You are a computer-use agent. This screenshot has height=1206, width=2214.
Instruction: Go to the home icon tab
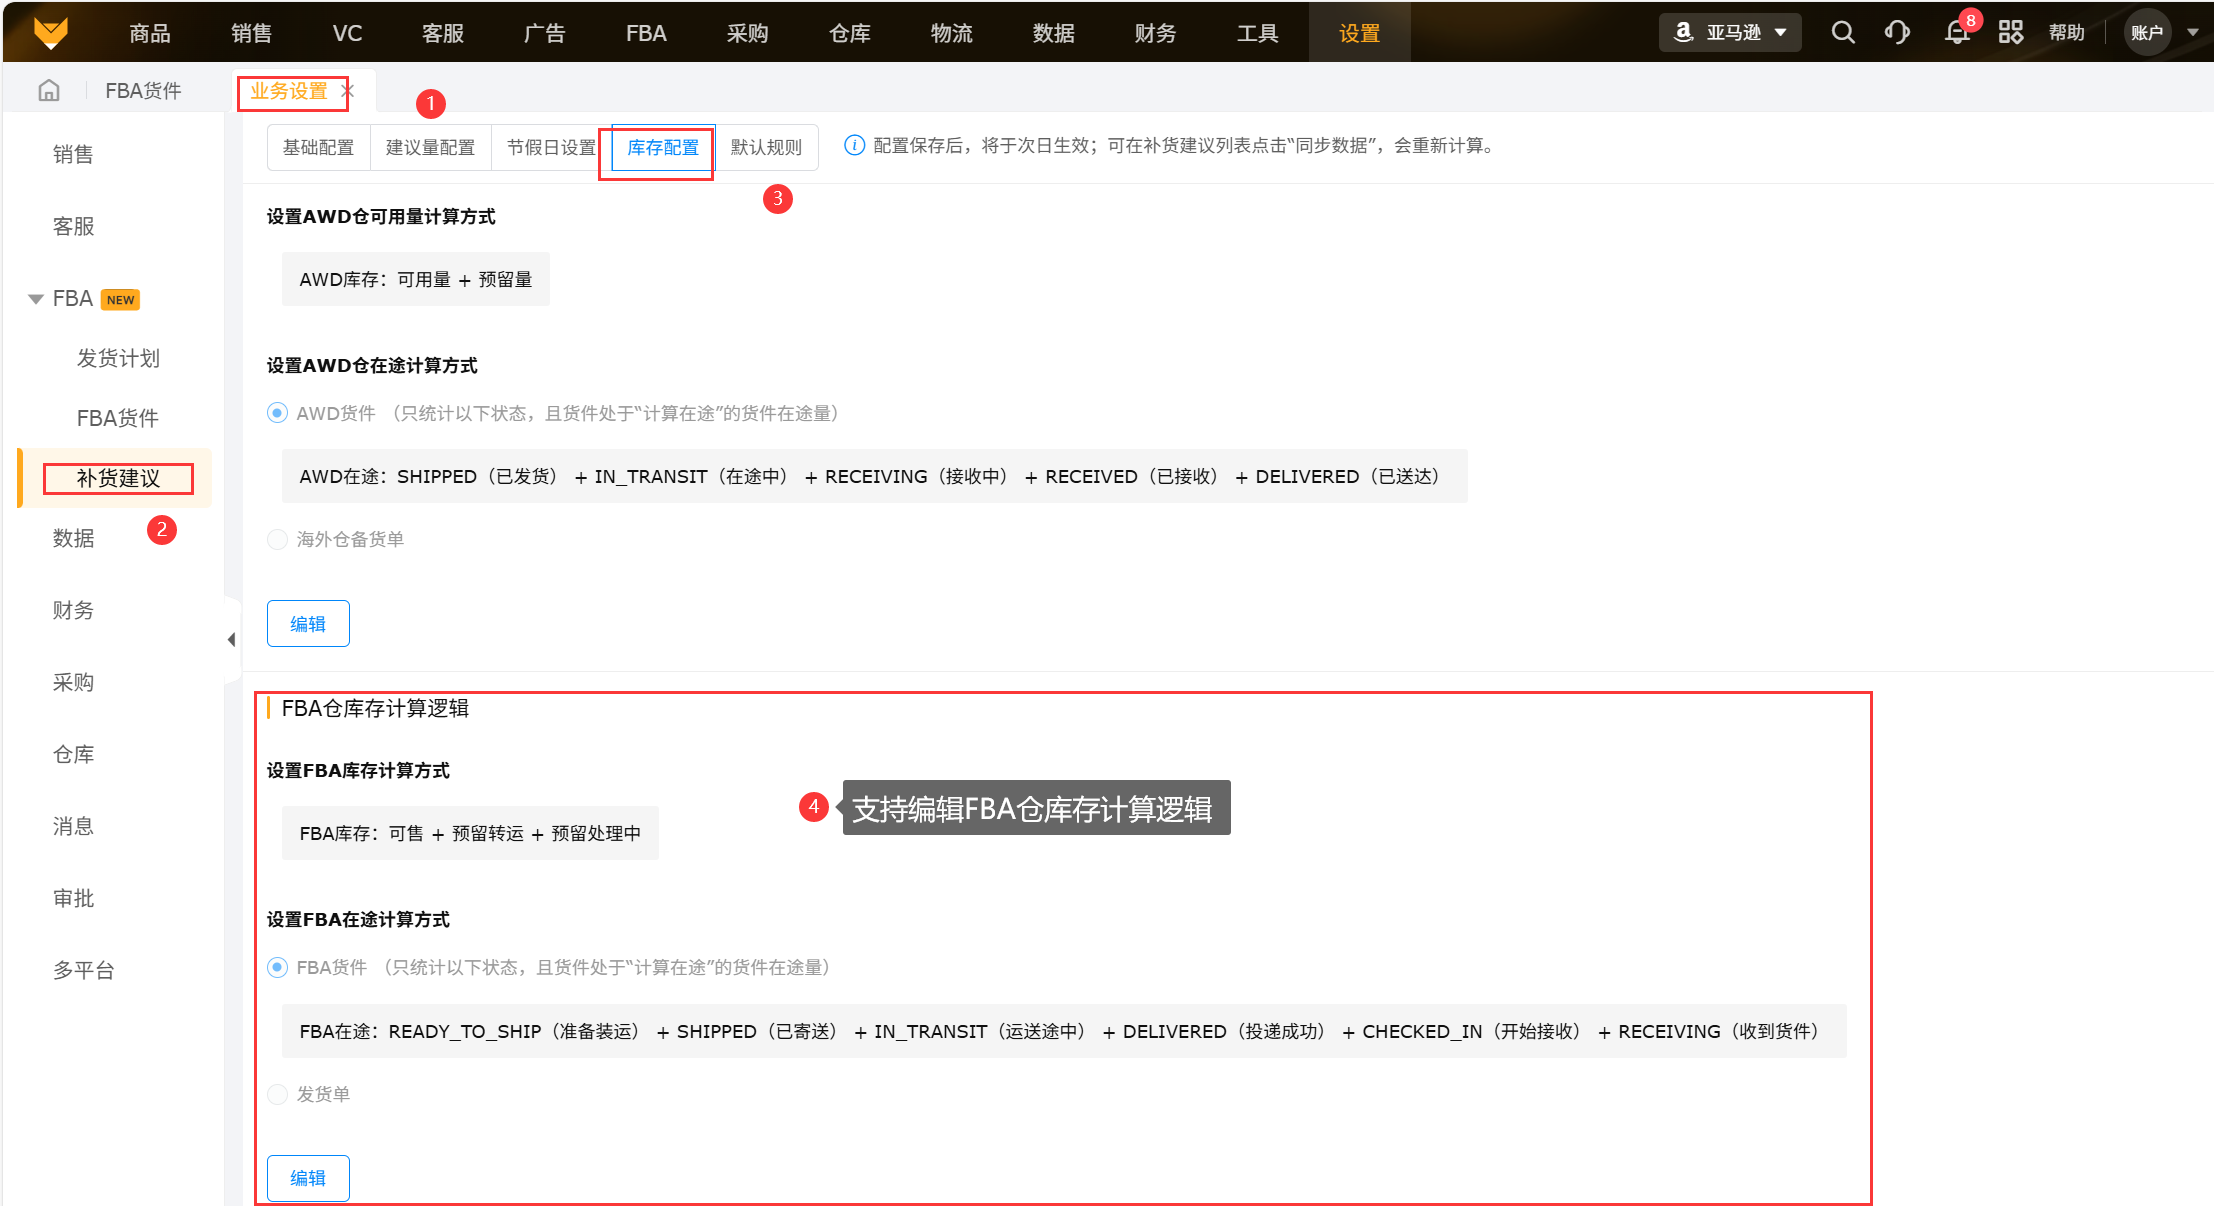pos(49,91)
